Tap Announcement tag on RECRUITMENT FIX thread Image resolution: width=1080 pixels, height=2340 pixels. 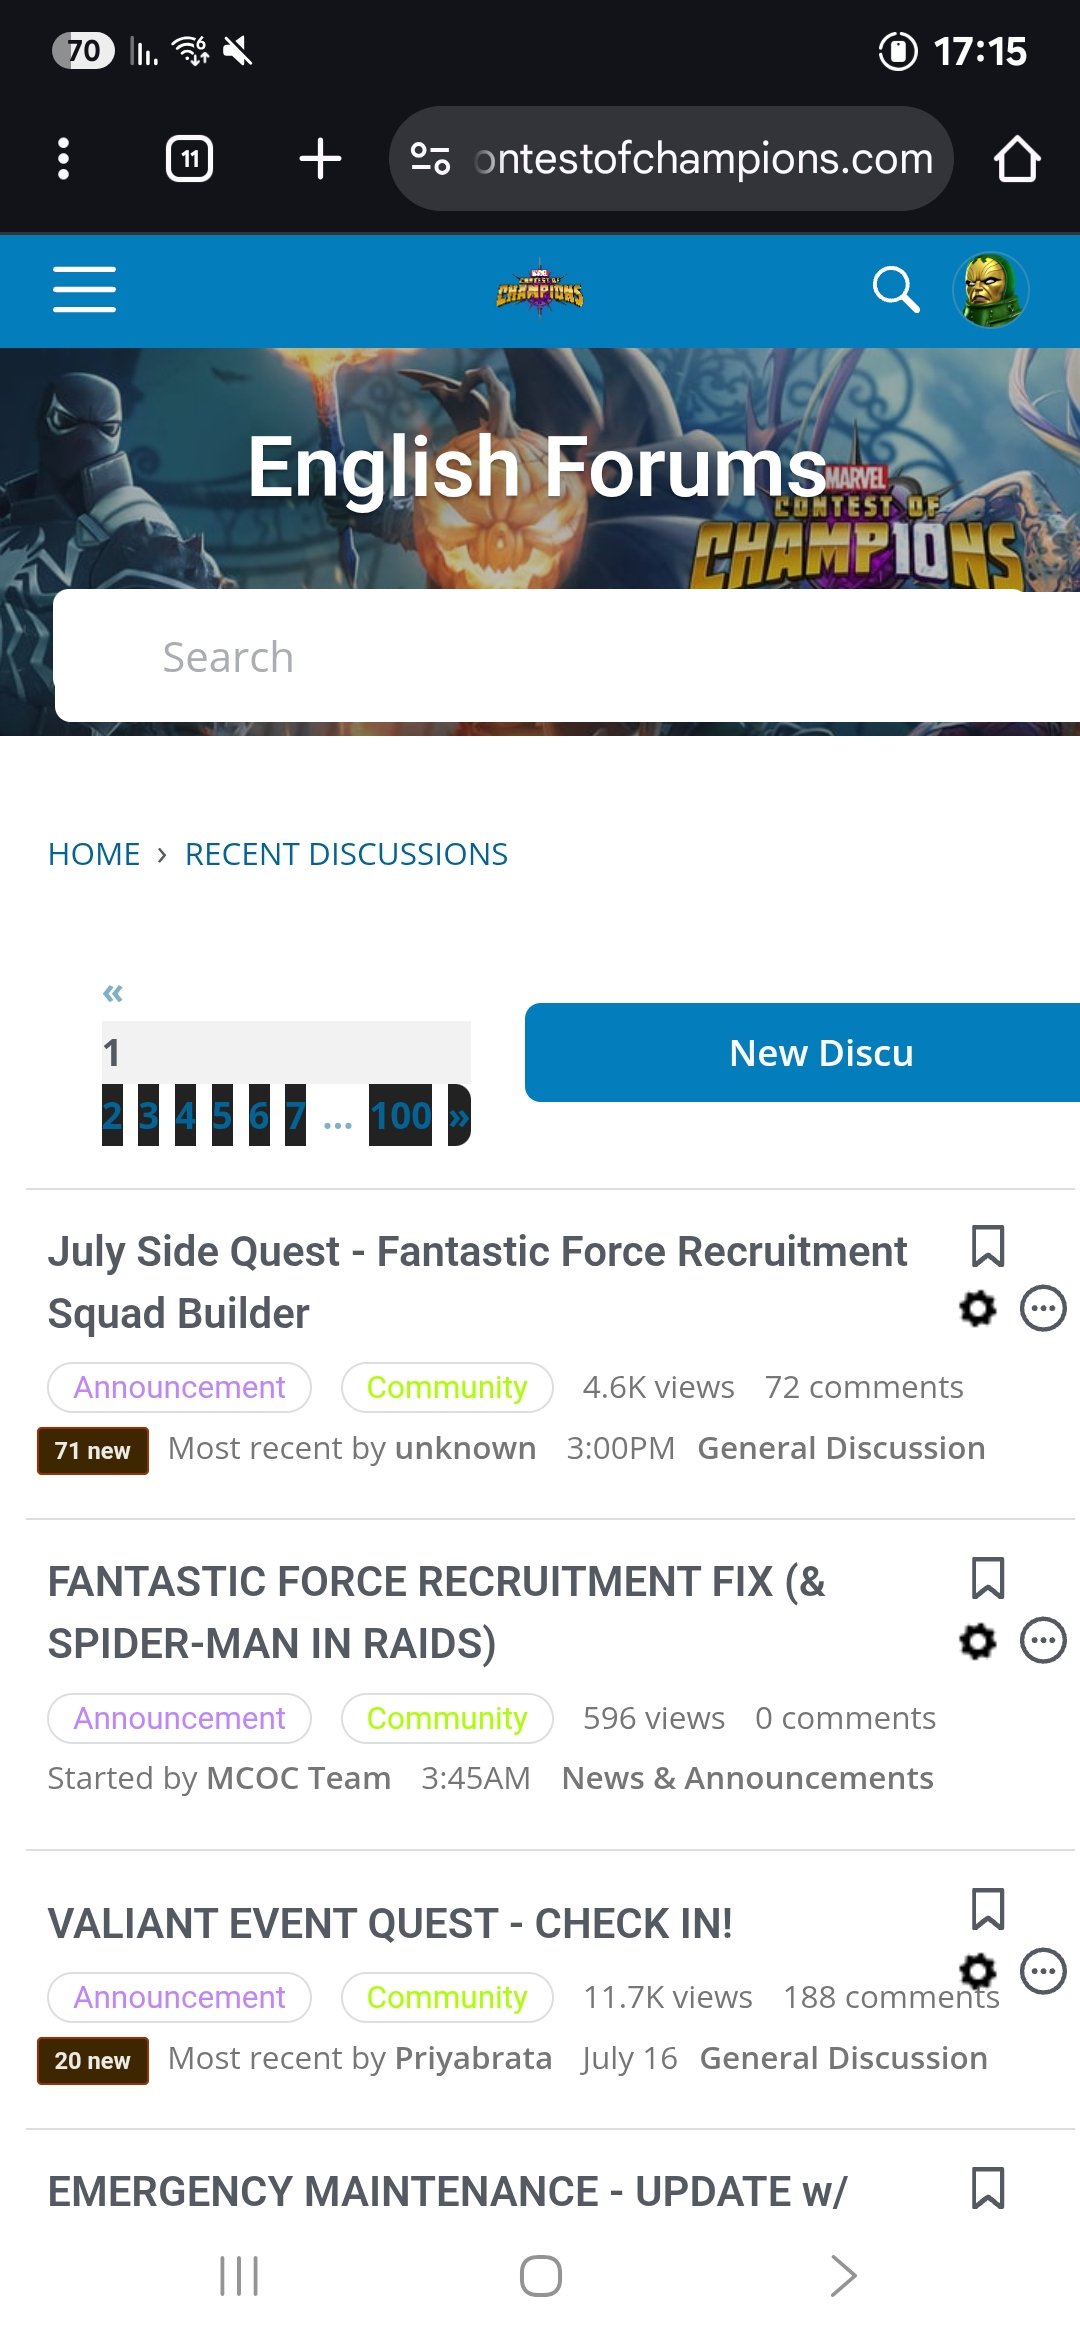click(179, 1718)
